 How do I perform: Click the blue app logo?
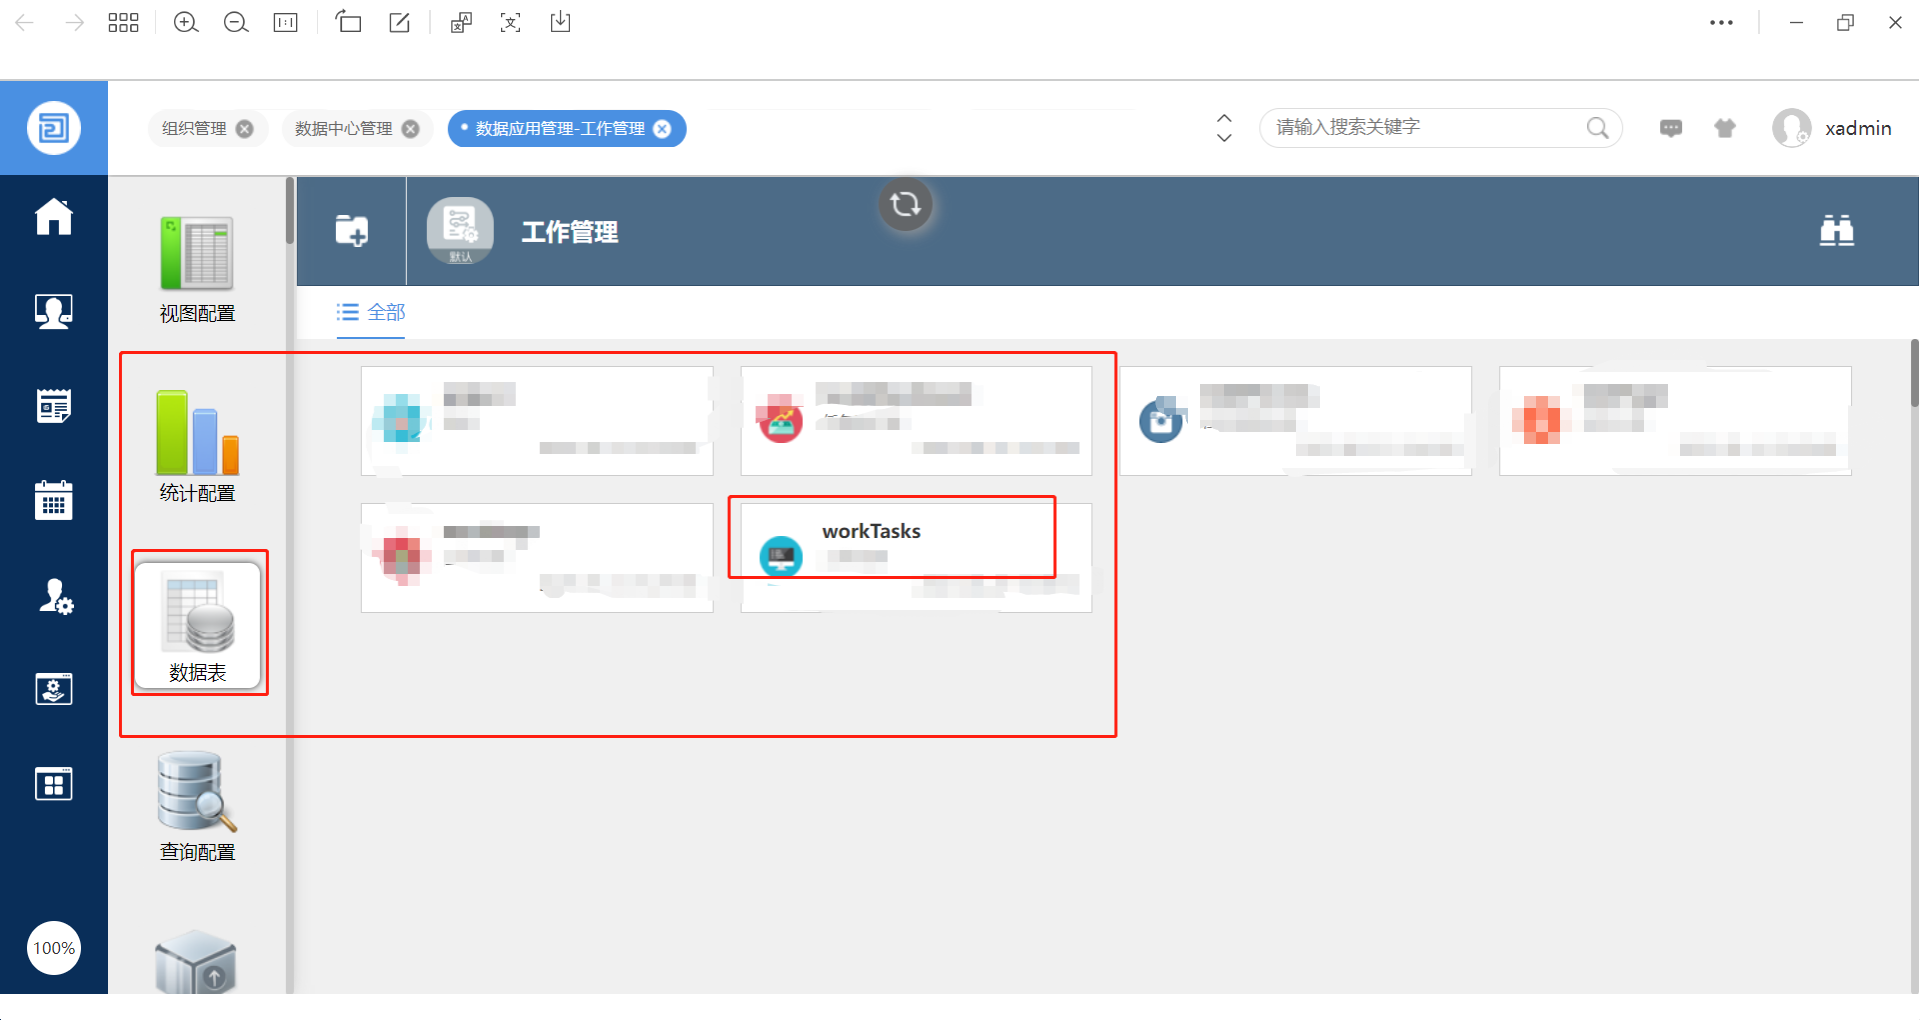(54, 128)
